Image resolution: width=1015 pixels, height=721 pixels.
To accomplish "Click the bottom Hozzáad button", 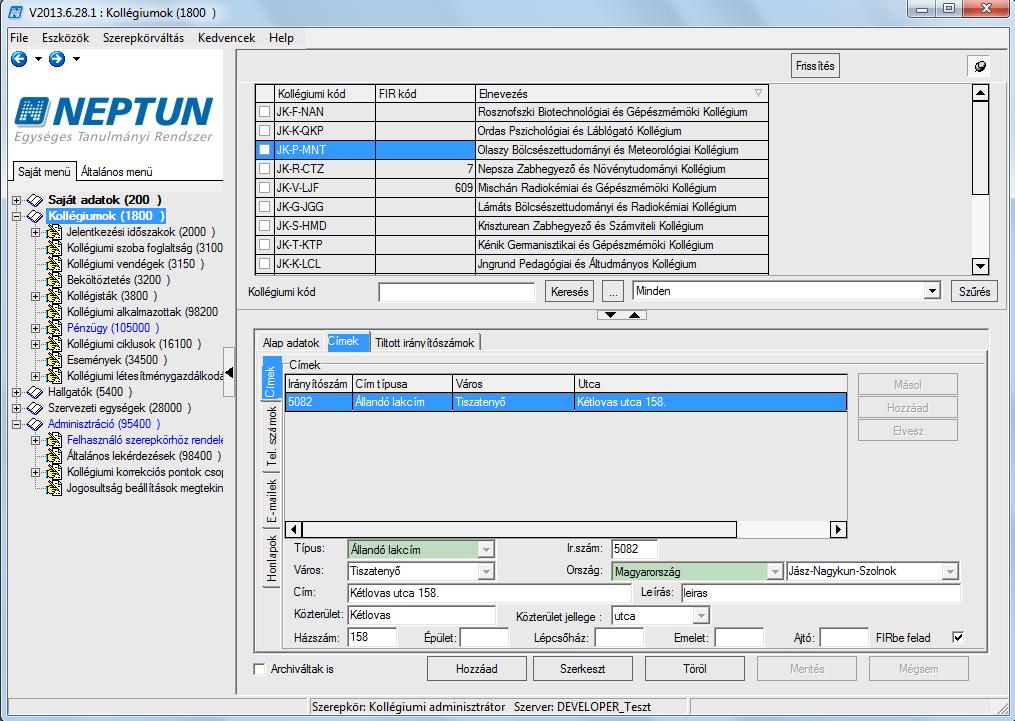I will click(476, 669).
